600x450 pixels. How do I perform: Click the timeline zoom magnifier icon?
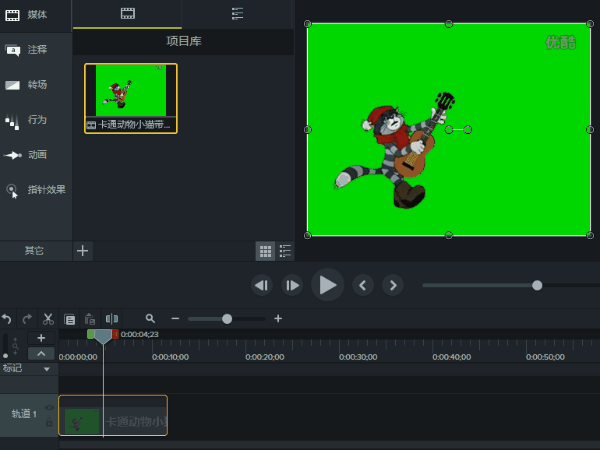(150, 318)
